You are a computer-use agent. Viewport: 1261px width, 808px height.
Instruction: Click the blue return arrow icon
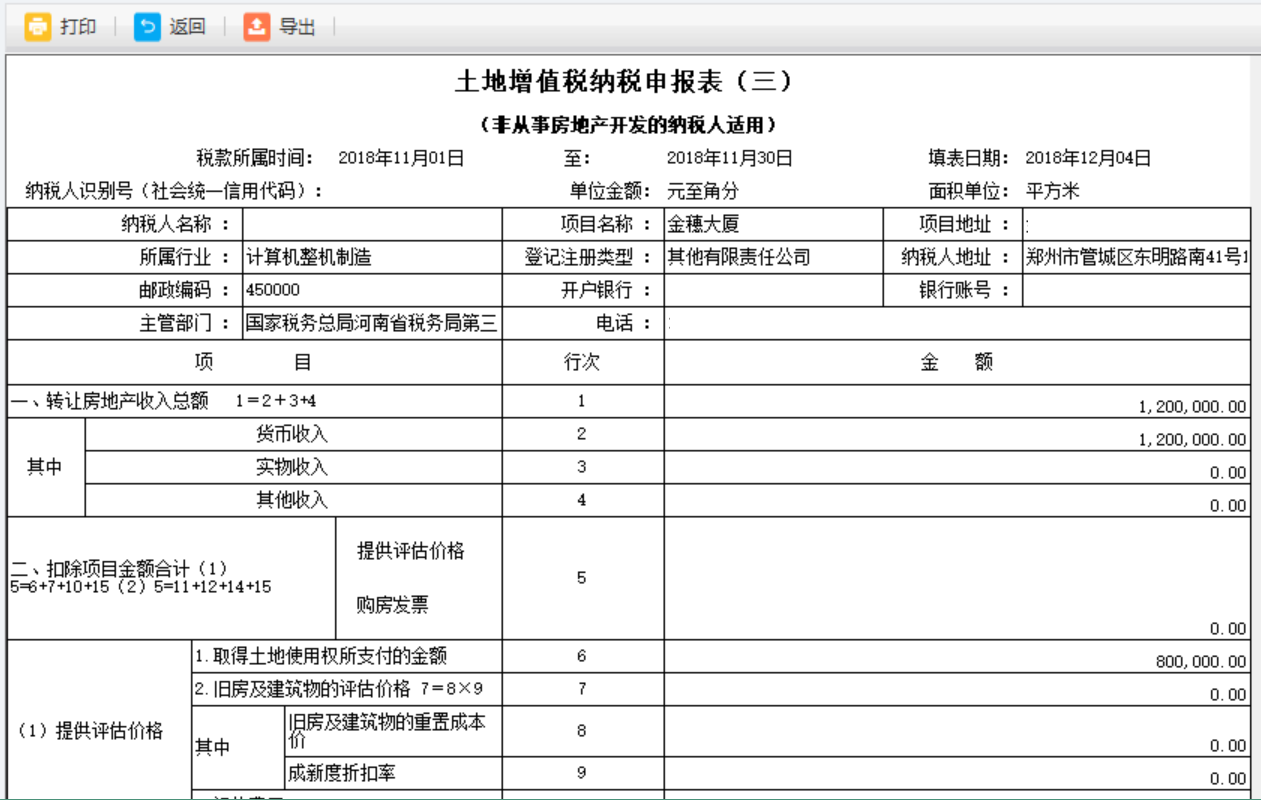[x=147, y=27]
